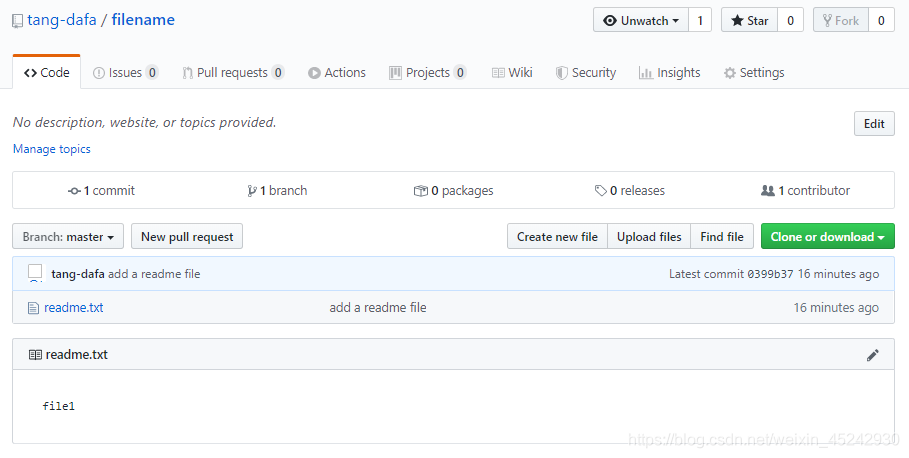
Task: Click New pull request button
Action: coord(187,237)
